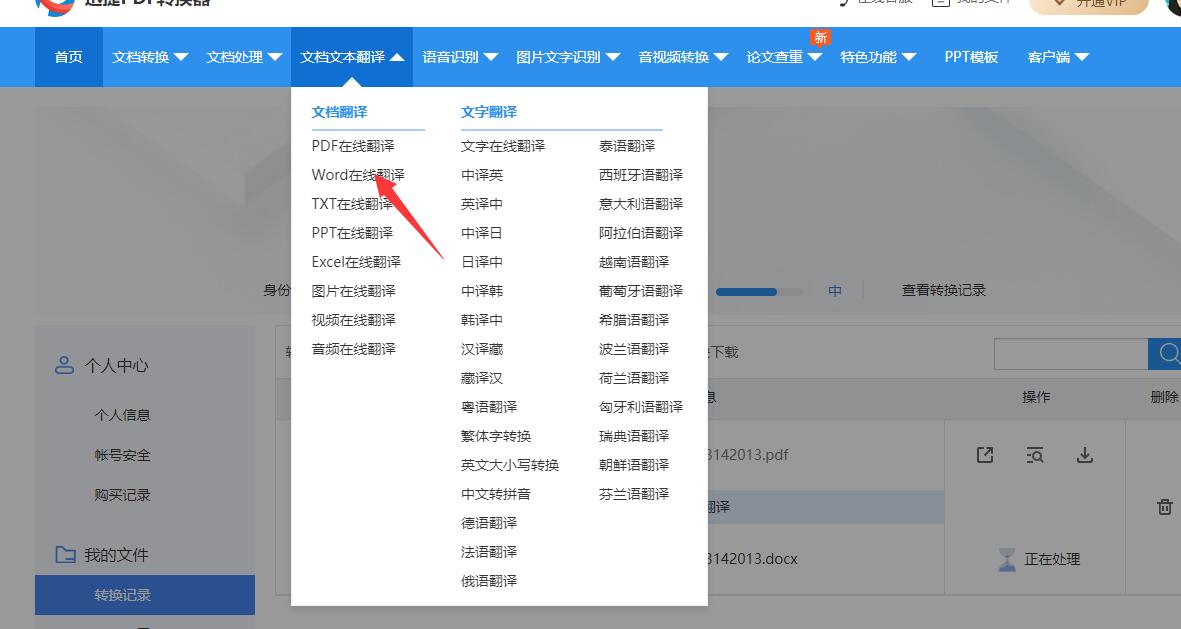Viewport: 1181px width, 629px height.
Task: Choose 视频在线翻译
Action: (x=353, y=320)
